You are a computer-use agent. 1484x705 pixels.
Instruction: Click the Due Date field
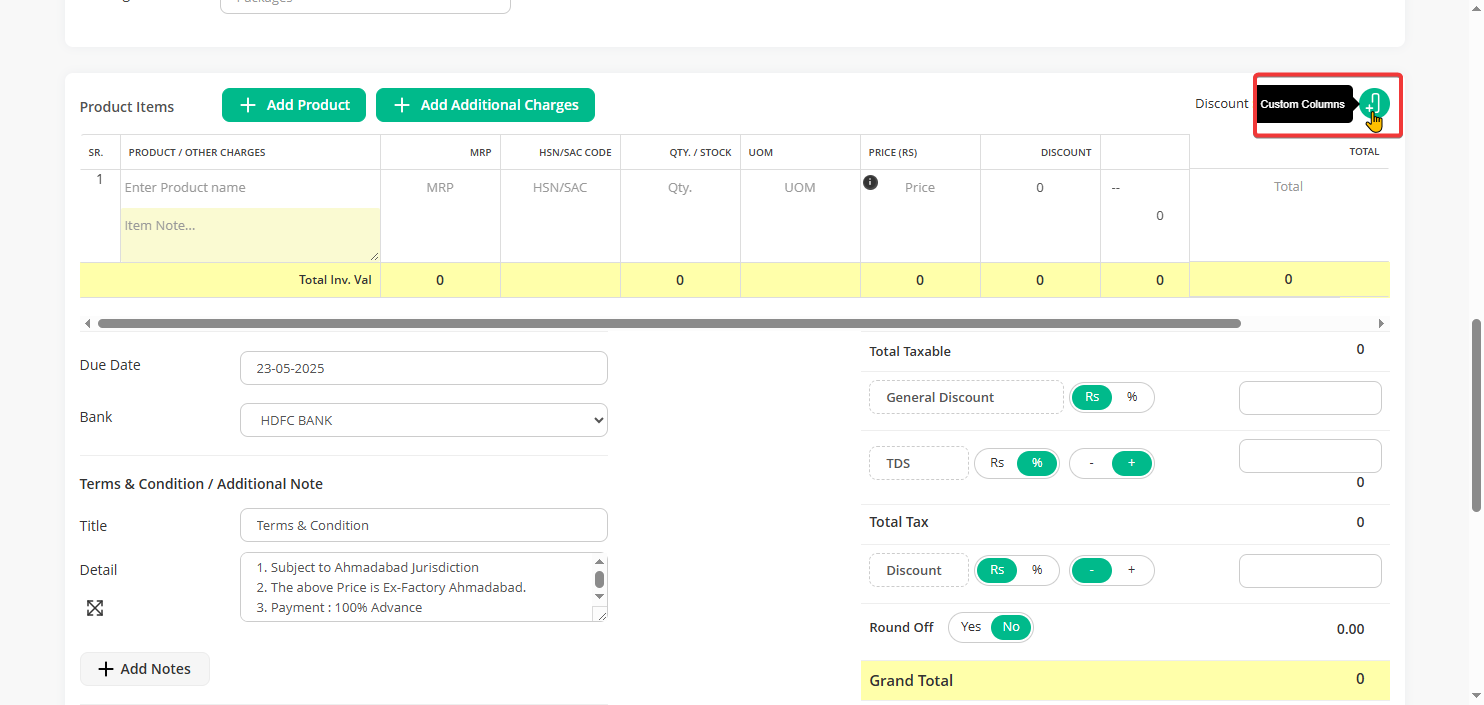click(423, 368)
